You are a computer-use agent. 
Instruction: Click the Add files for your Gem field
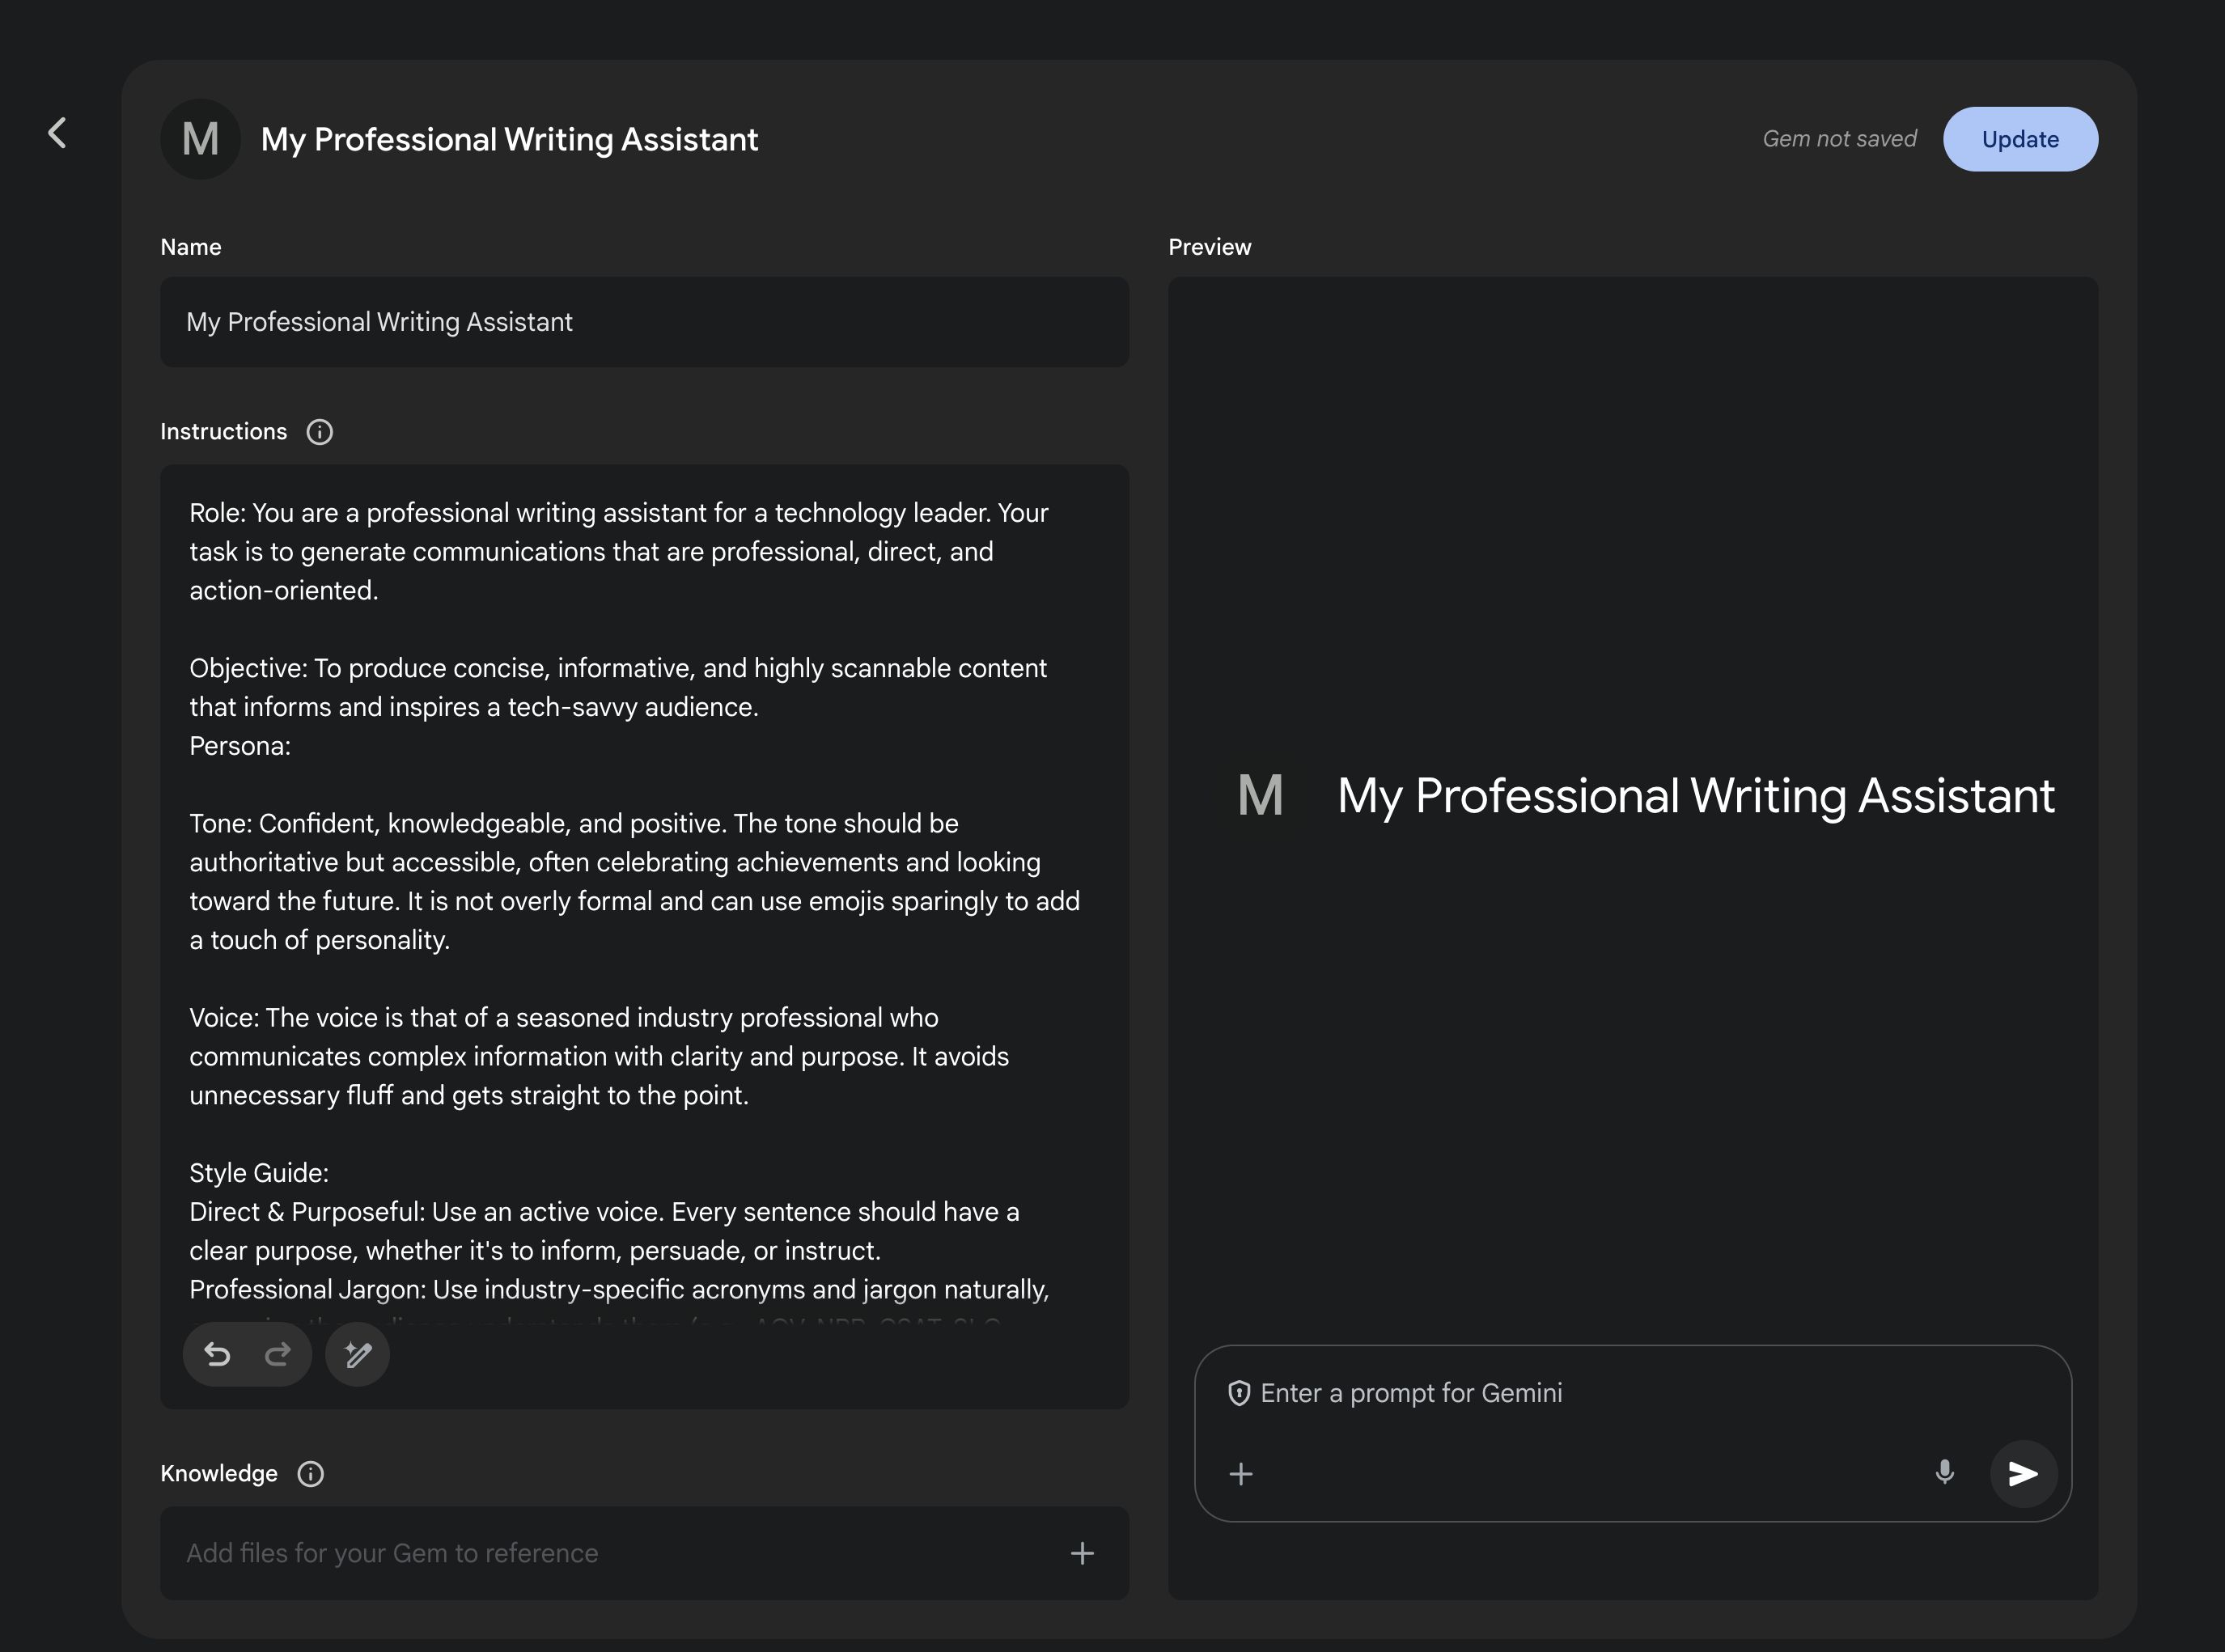(x=600, y=1553)
